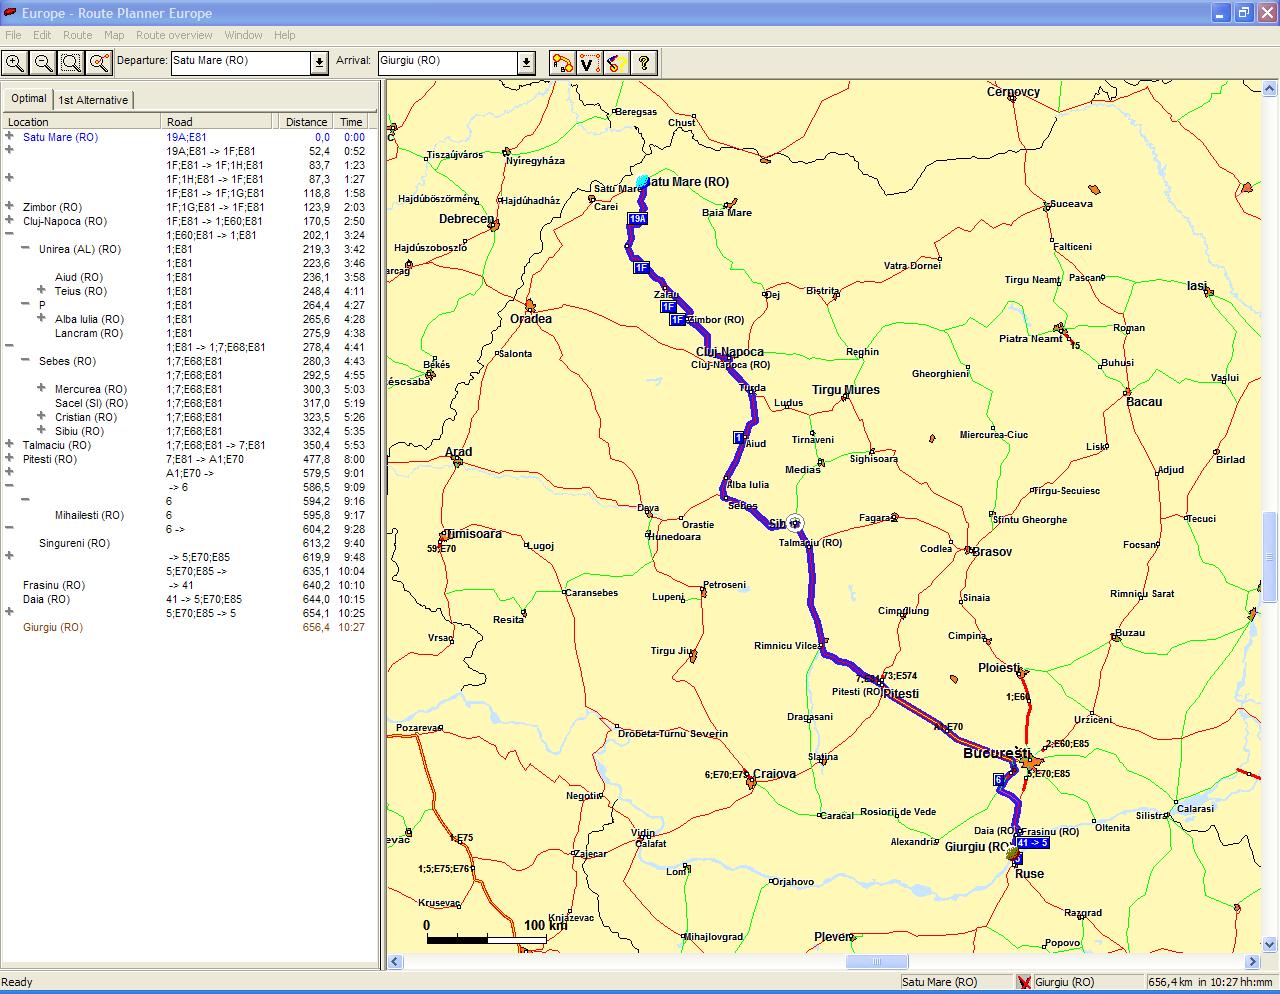Switch to the 1st Alternative tab
1280x994 pixels.
coord(93,100)
